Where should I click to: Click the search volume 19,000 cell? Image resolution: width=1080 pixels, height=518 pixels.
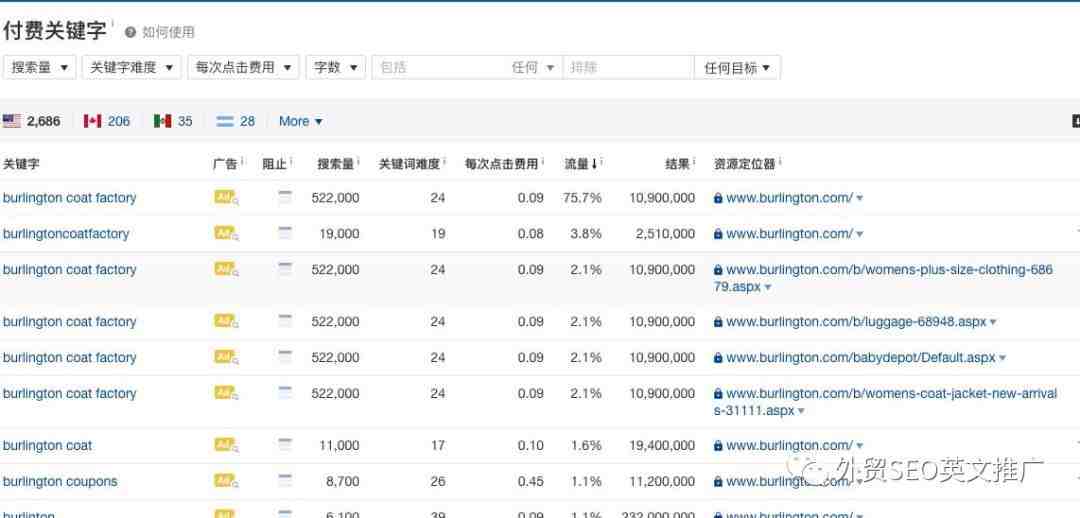(339, 234)
